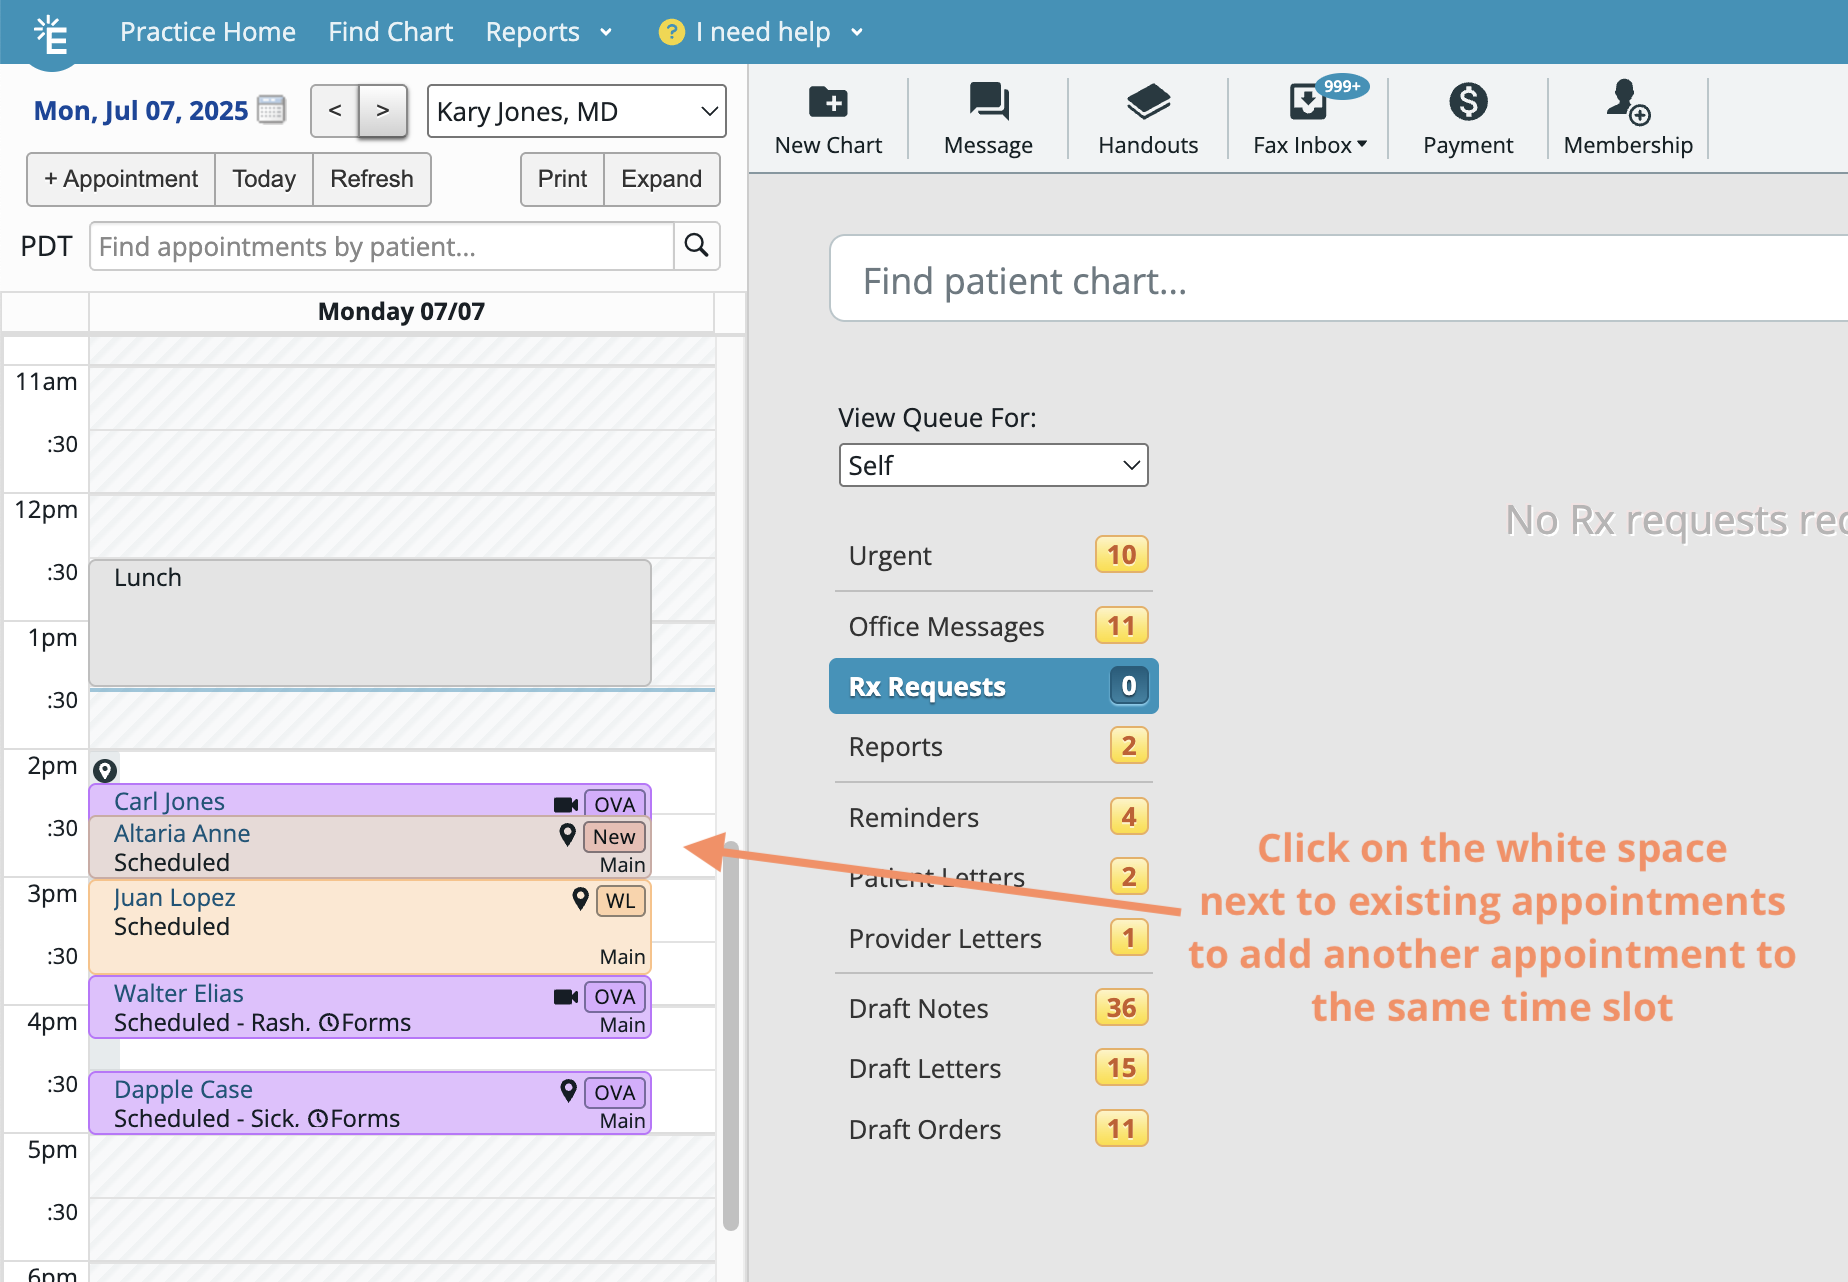The image size is (1848, 1282).
Task: Open the Kary Jones, MD provider dropdown
Action: 576,111
